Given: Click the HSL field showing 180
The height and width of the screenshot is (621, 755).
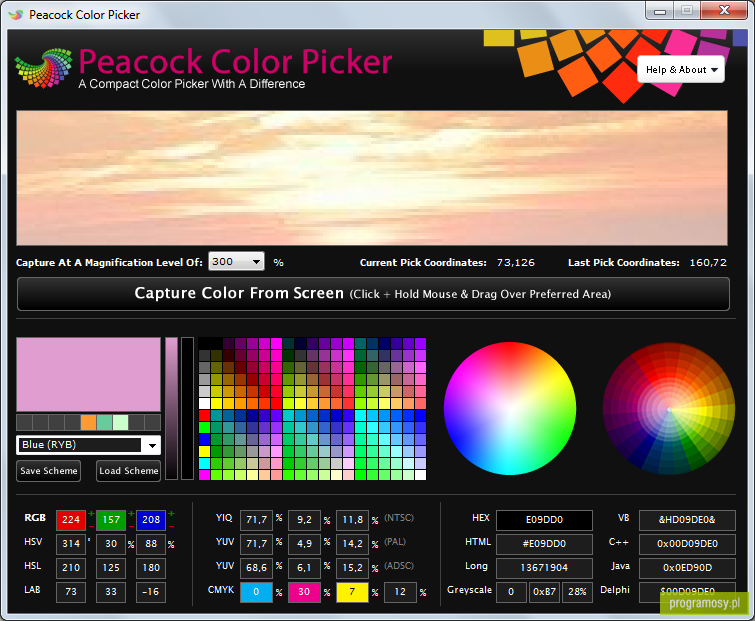Looking at the screenshot, I should (151, 568).
